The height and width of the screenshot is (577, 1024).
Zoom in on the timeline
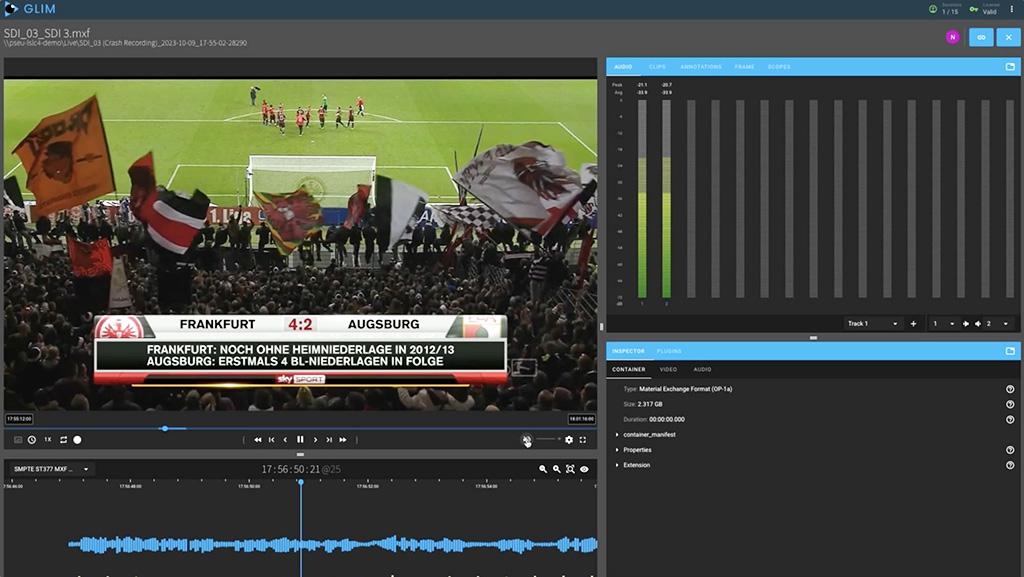[543, 469]
